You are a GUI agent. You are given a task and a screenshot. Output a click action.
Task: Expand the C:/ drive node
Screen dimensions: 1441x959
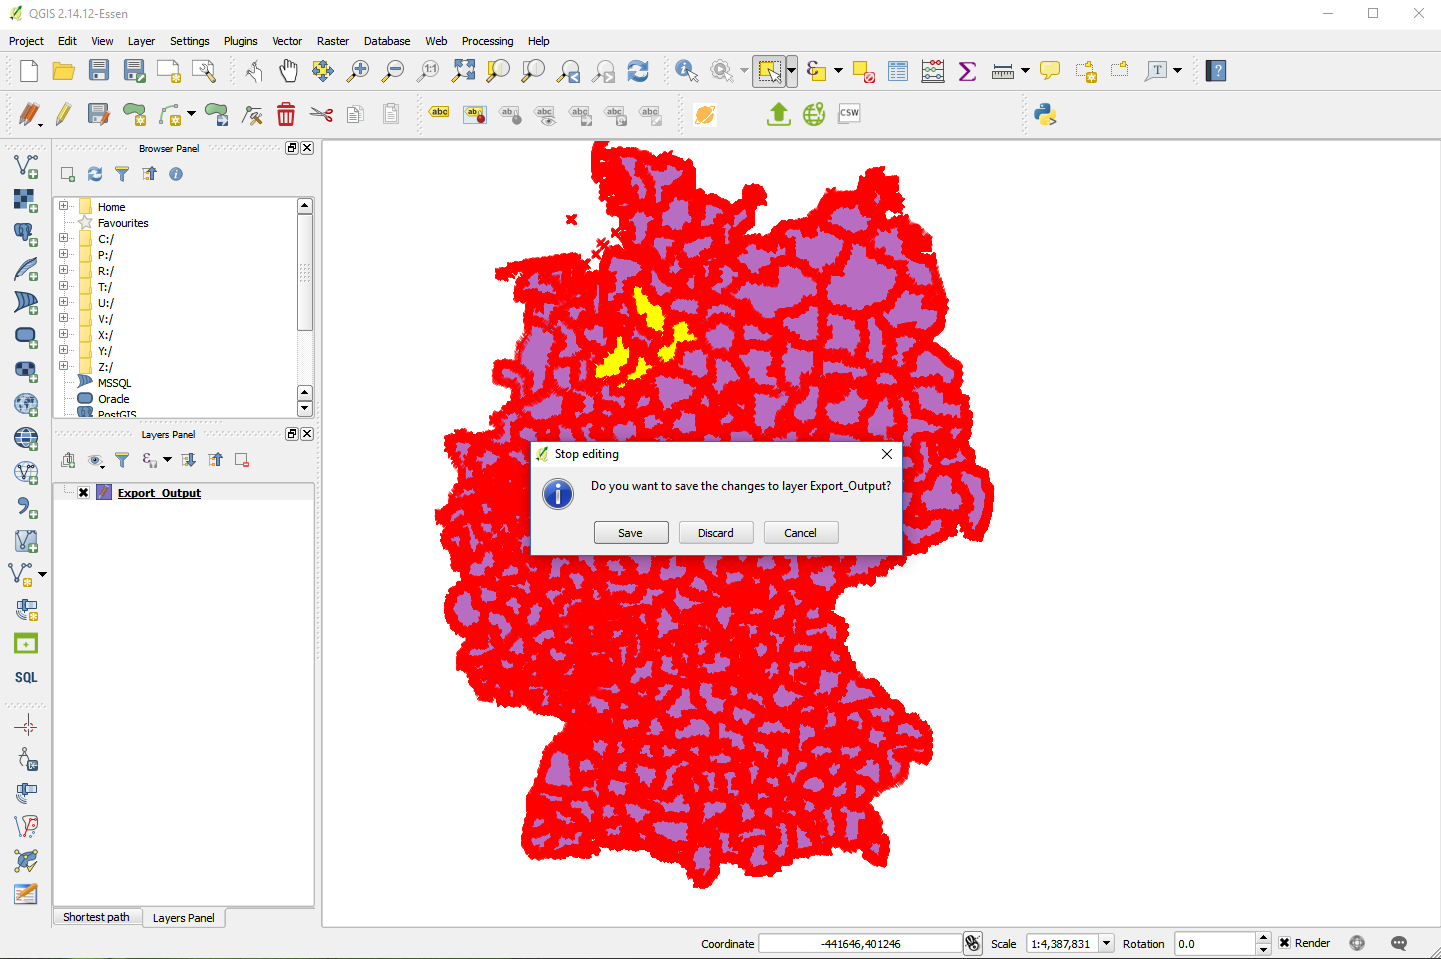(64, 238)
